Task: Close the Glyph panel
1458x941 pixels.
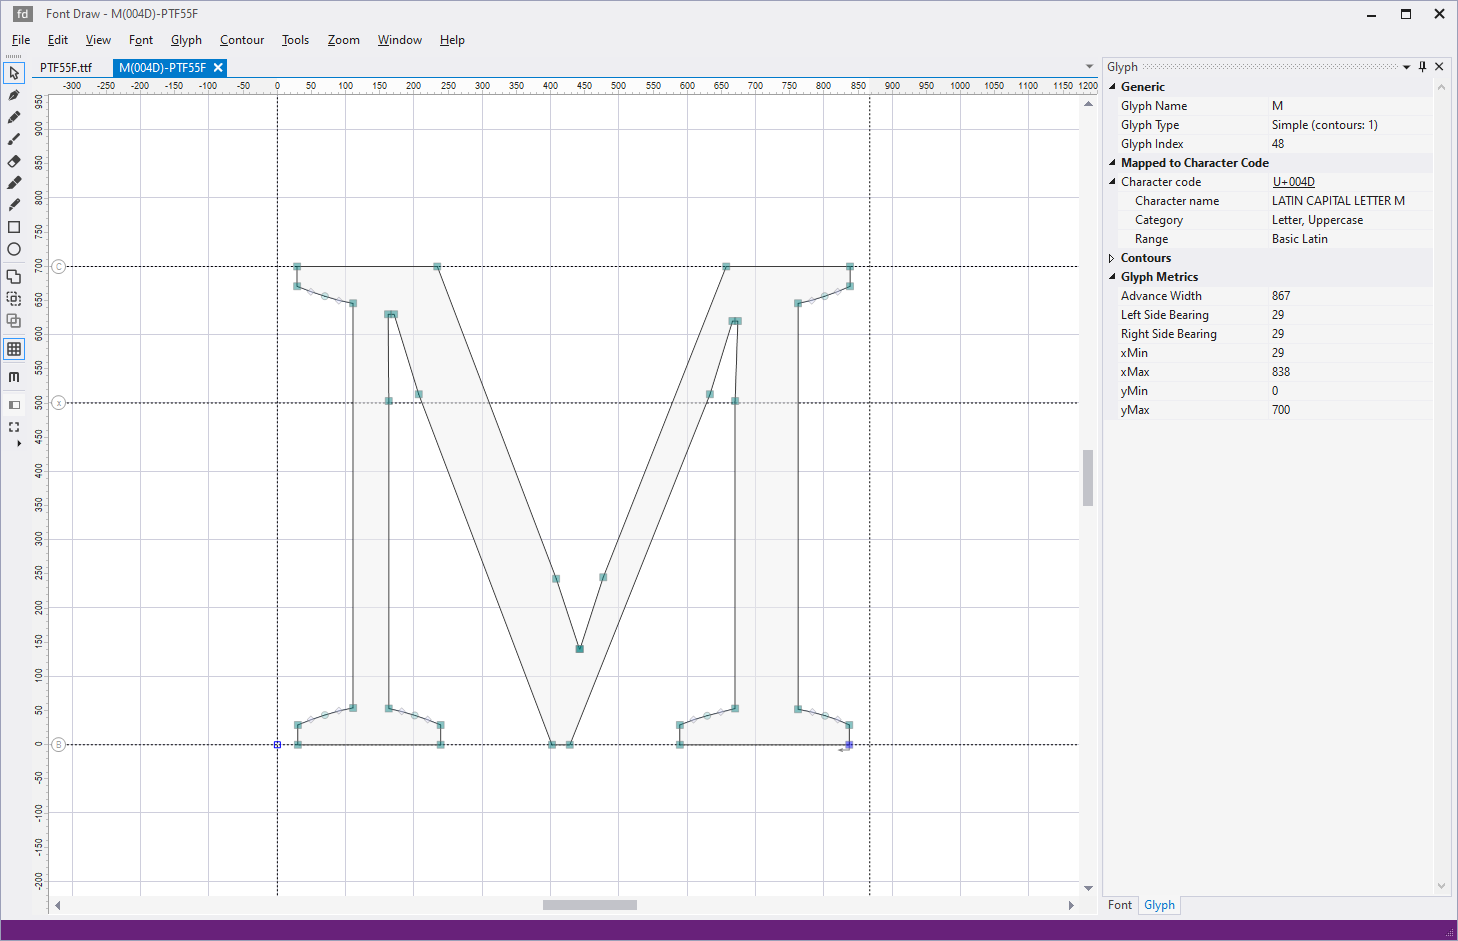Action: click(1439, 67)
